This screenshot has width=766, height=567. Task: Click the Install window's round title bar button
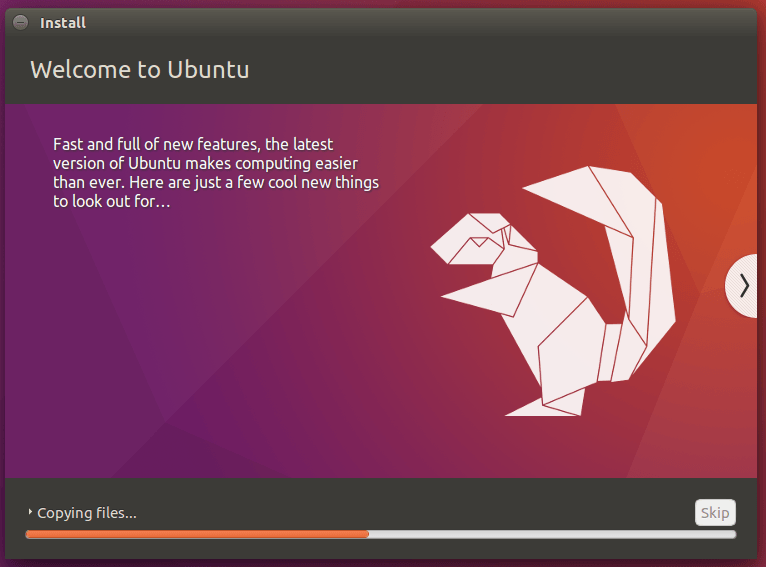[x=21, y=22]
